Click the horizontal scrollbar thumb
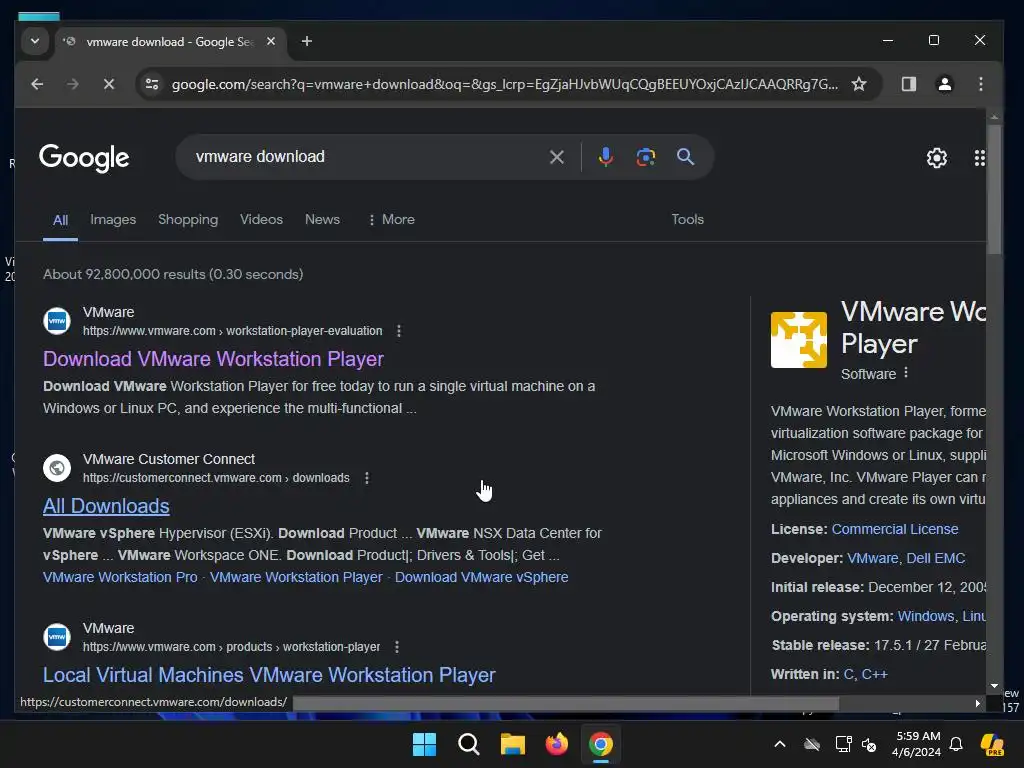Viewport: 1024px width, 768px height. (566, 703)
